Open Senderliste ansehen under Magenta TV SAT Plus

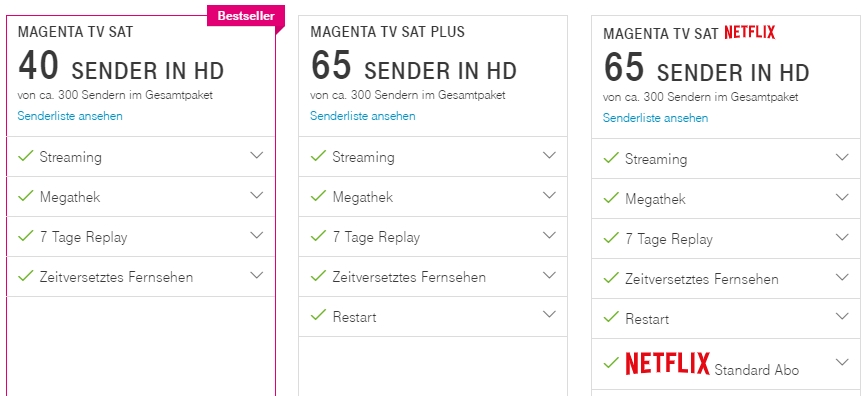coord(362,116)
